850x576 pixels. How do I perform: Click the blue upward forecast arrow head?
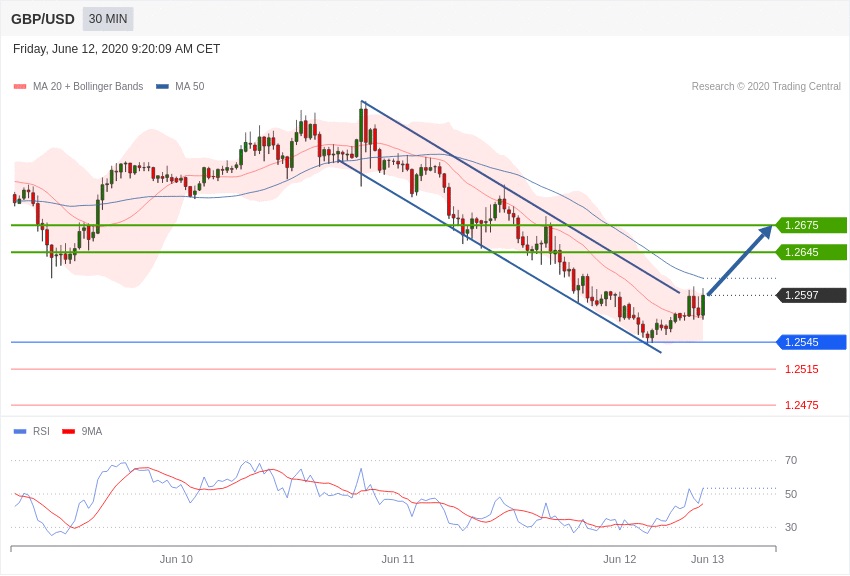[x=766, y=232]
